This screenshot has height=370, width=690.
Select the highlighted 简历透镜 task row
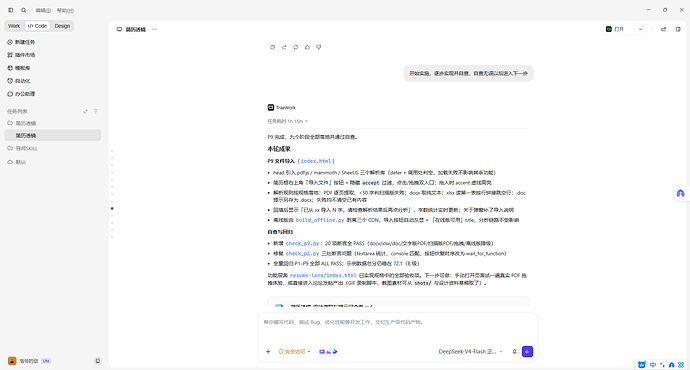[x=53, y=136]
